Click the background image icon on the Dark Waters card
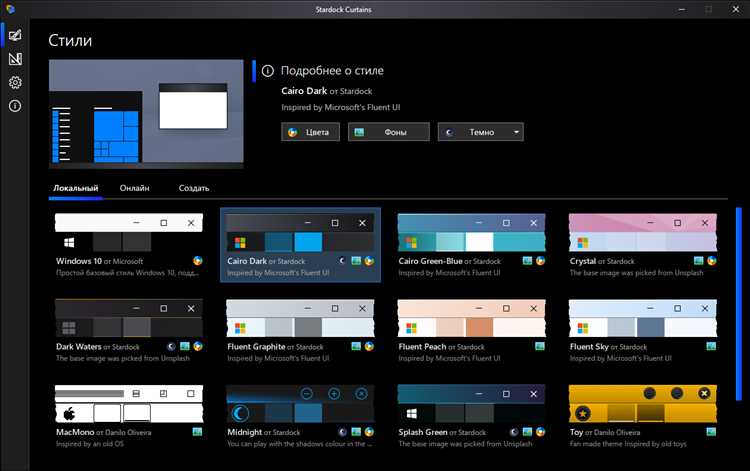 (185, 346)
